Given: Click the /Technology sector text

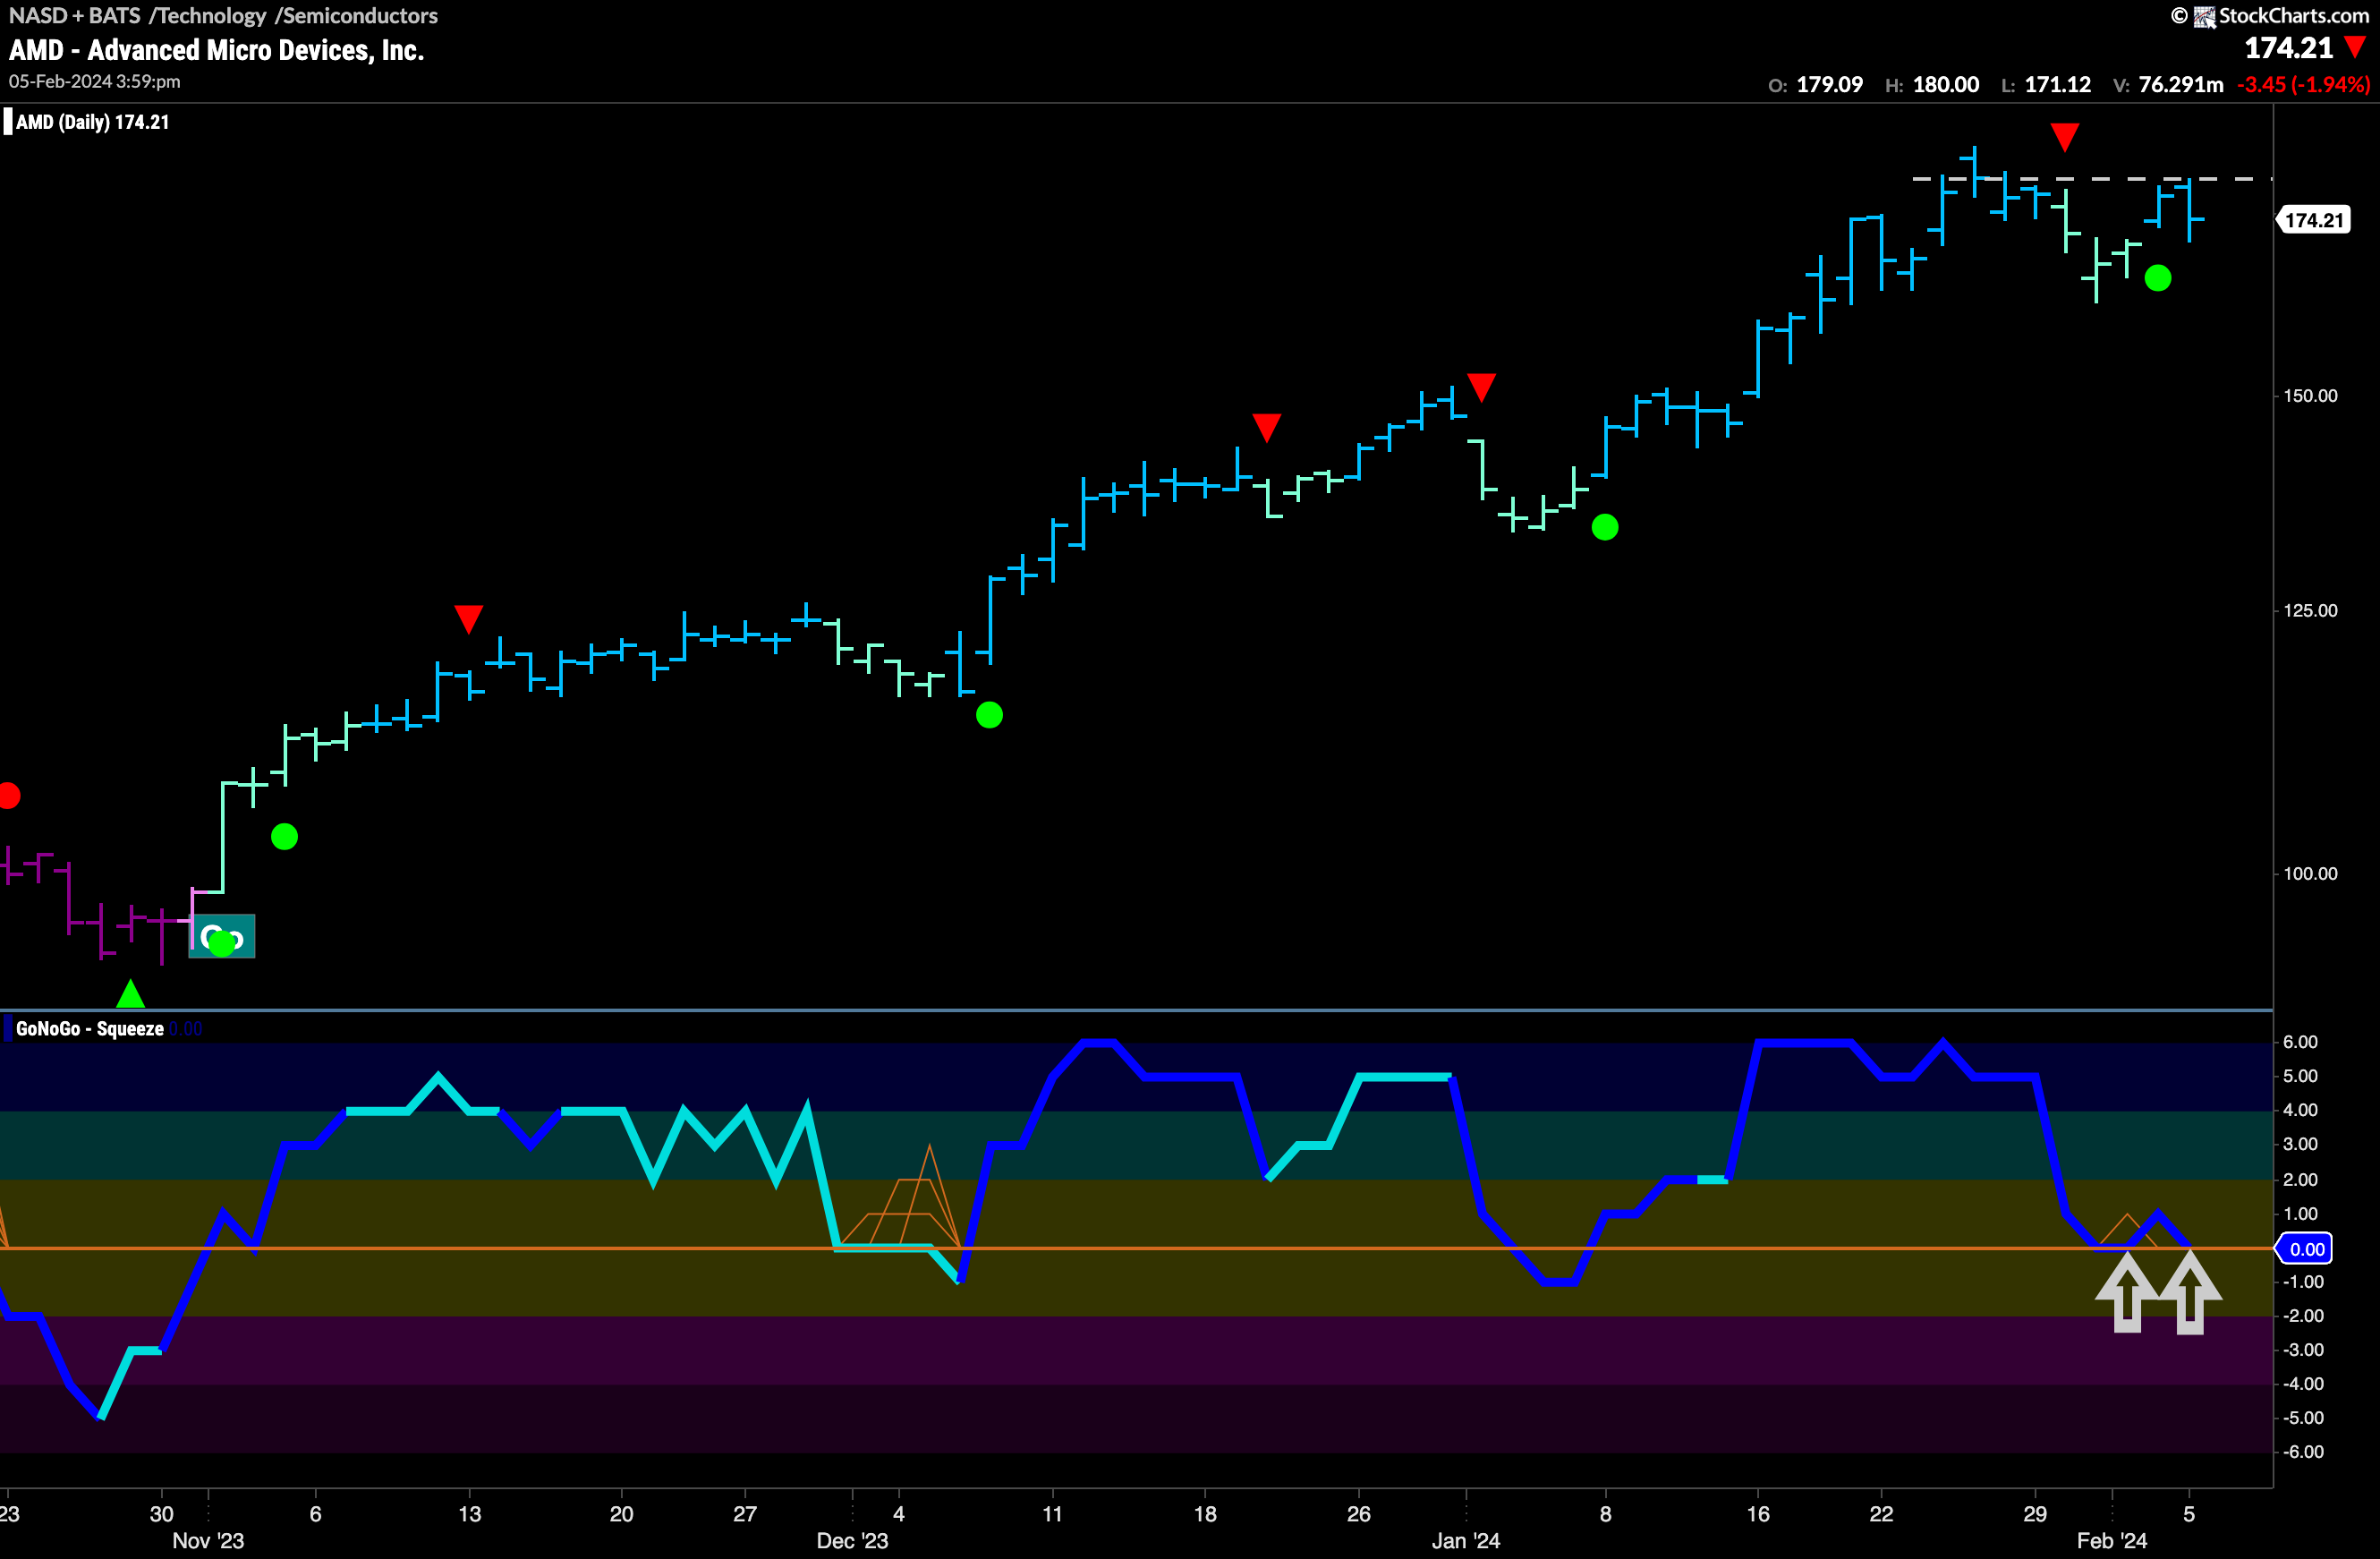Looking at the screenshot, I should 207,15.
